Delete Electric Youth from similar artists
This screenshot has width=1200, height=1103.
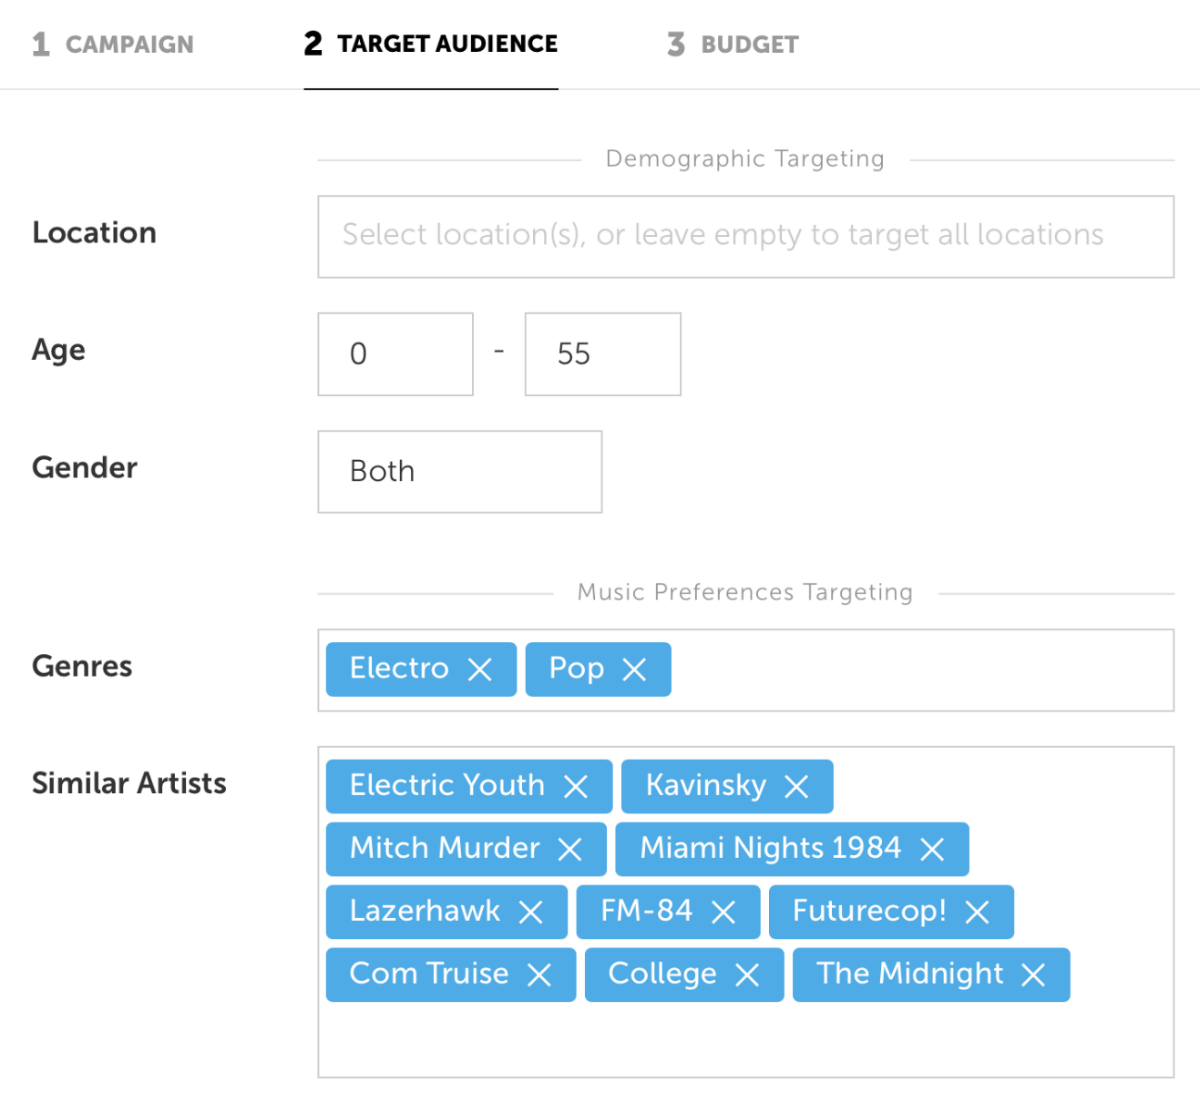(576, 786)
